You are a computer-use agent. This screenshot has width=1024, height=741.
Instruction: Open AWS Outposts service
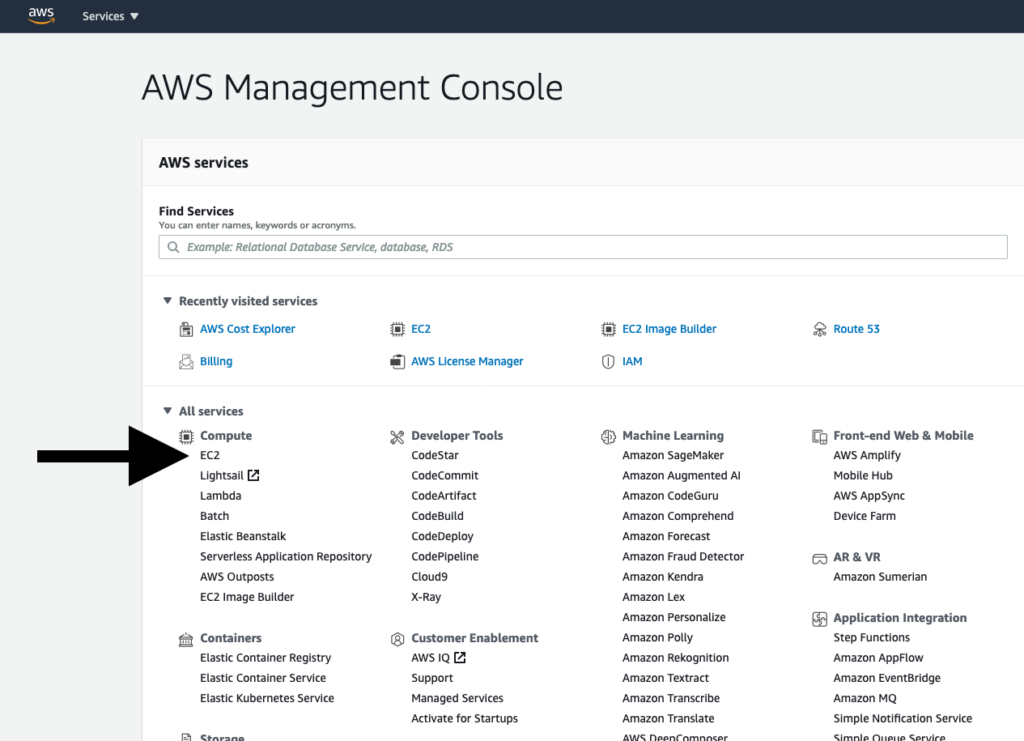pyautogui.click(x=237, y=576)
